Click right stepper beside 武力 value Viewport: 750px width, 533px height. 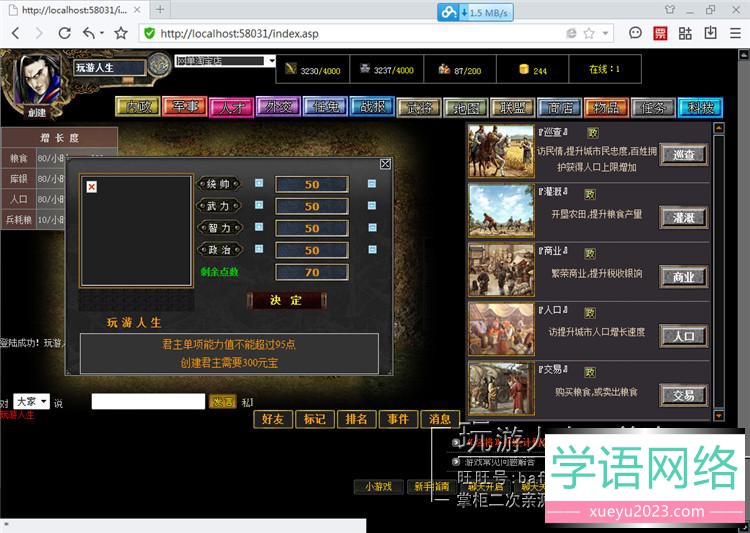pos(371,206)
